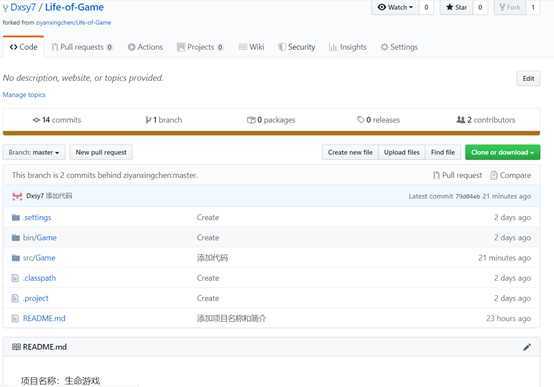Switch to the Insights tab
The width and height of the screenshot is (554, 387).
348,47
